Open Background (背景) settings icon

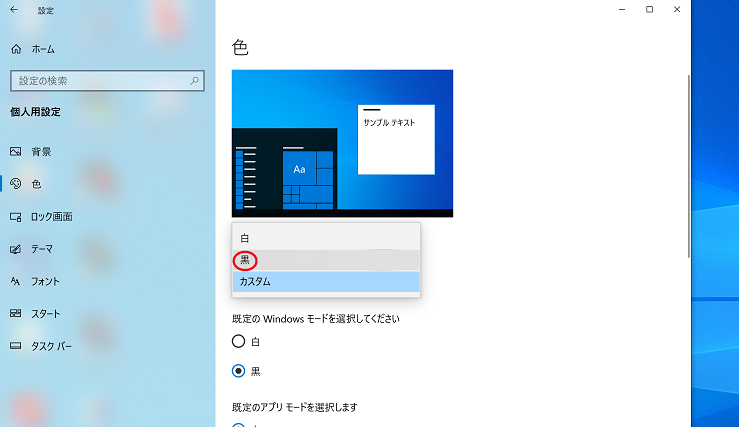(16, 151)
